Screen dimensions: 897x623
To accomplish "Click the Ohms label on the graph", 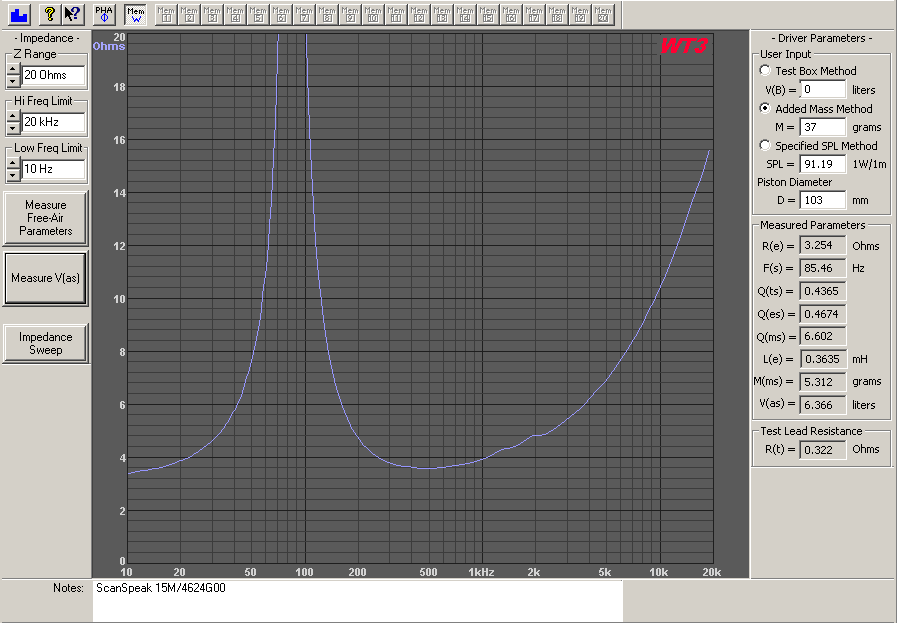I will [109, 46].
